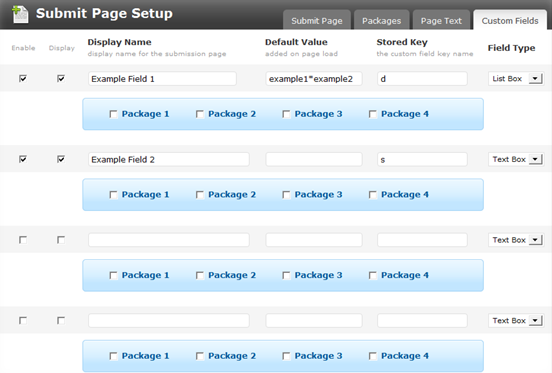Tick Package 1 under Example Field 1
Viewport: 552px width, 373px height.
pos(113,114)
